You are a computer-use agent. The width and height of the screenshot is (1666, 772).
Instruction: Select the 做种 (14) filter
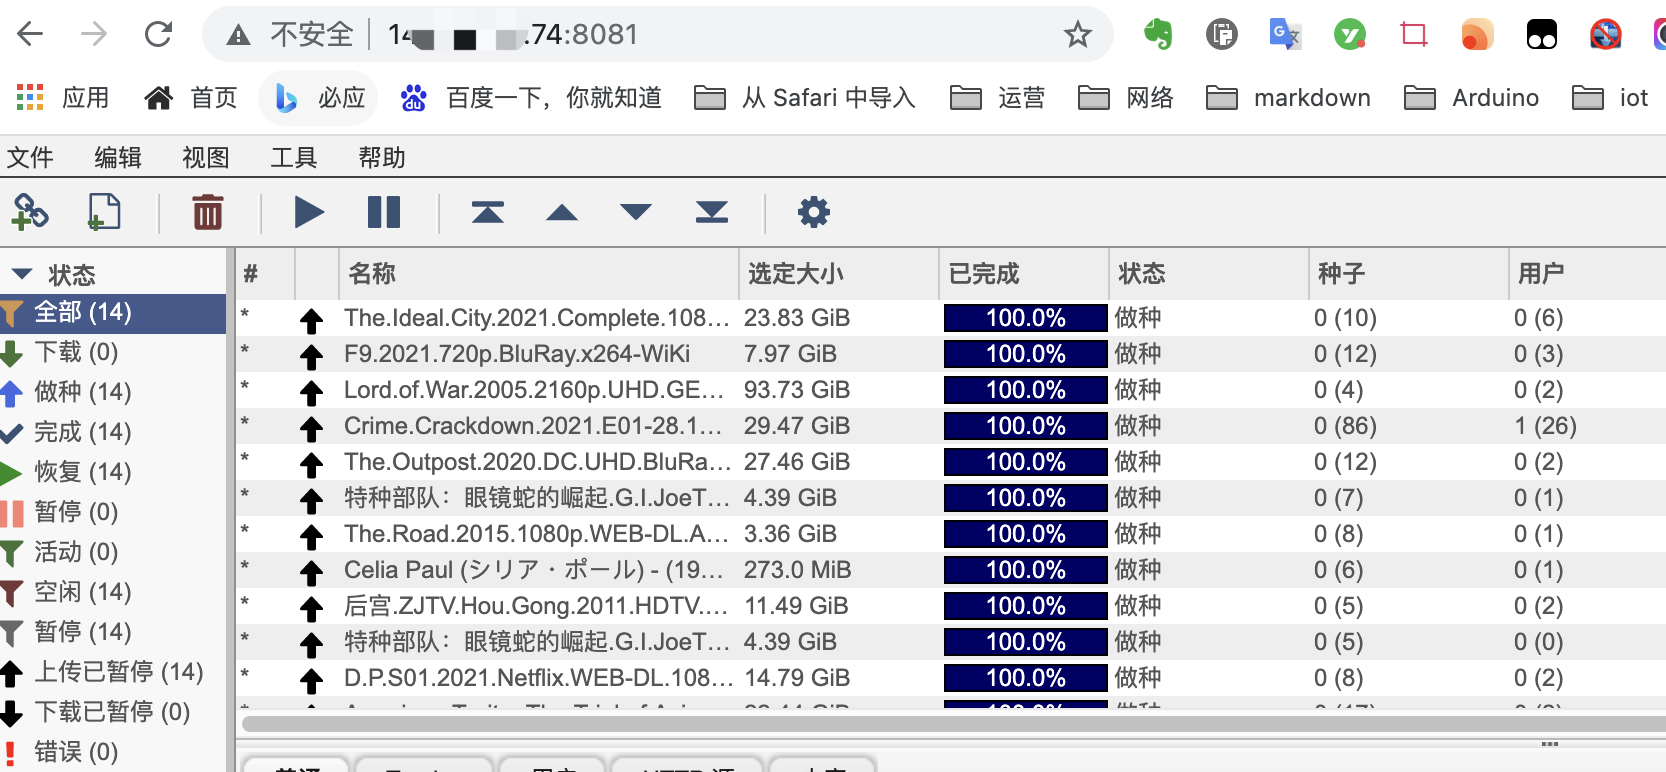coord(82,392)
